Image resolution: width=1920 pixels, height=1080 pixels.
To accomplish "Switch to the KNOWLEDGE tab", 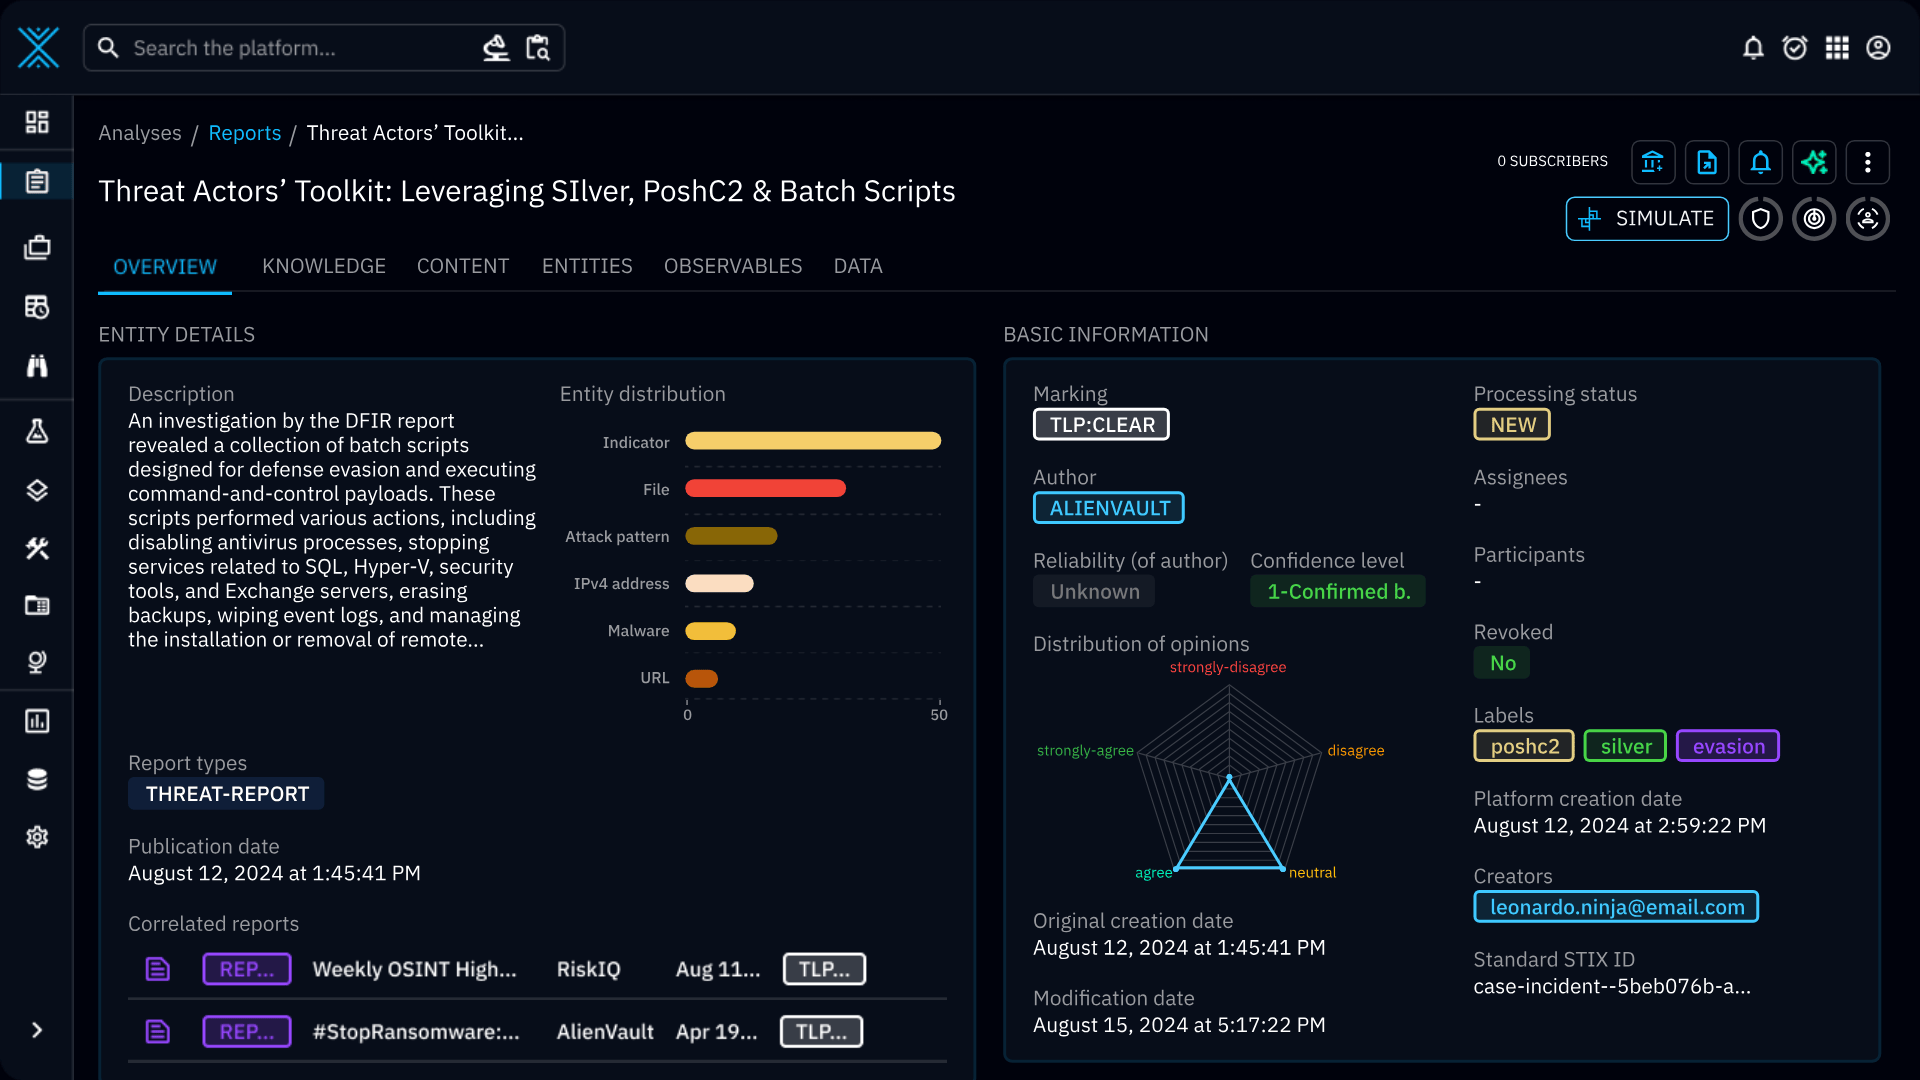I will (324, 266).
